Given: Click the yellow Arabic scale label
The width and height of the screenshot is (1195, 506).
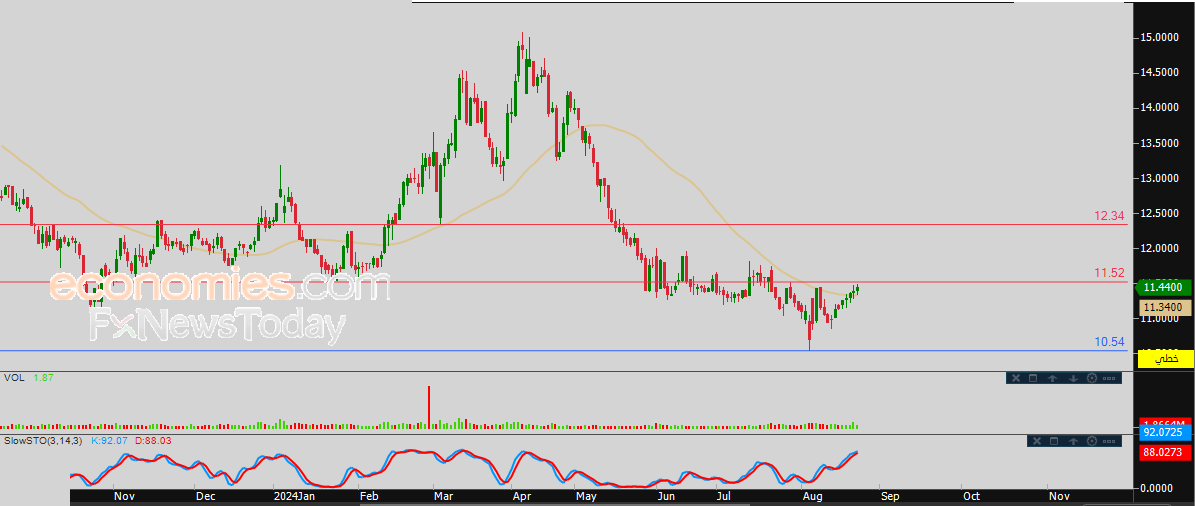Looking at the screenshot, I should pos(1165,358).
